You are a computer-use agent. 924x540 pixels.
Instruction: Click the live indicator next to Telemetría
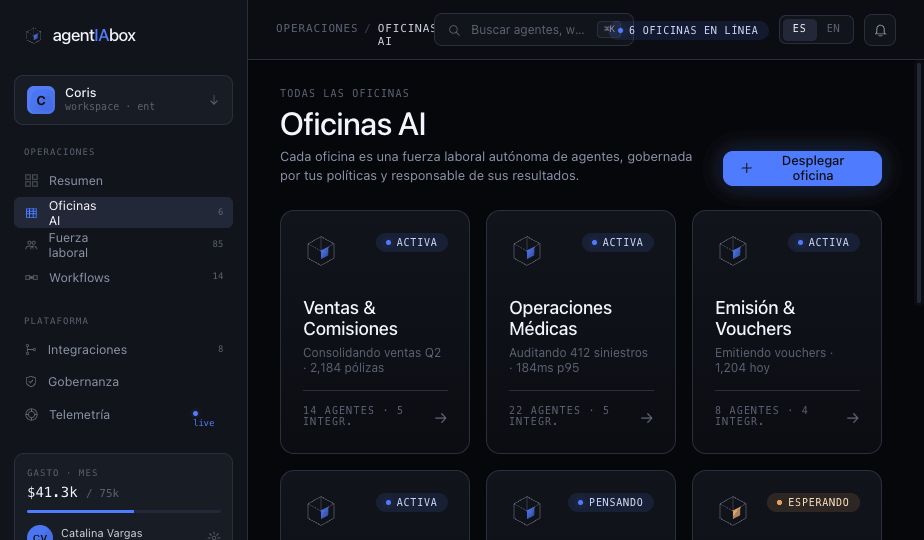click(203, 418)
